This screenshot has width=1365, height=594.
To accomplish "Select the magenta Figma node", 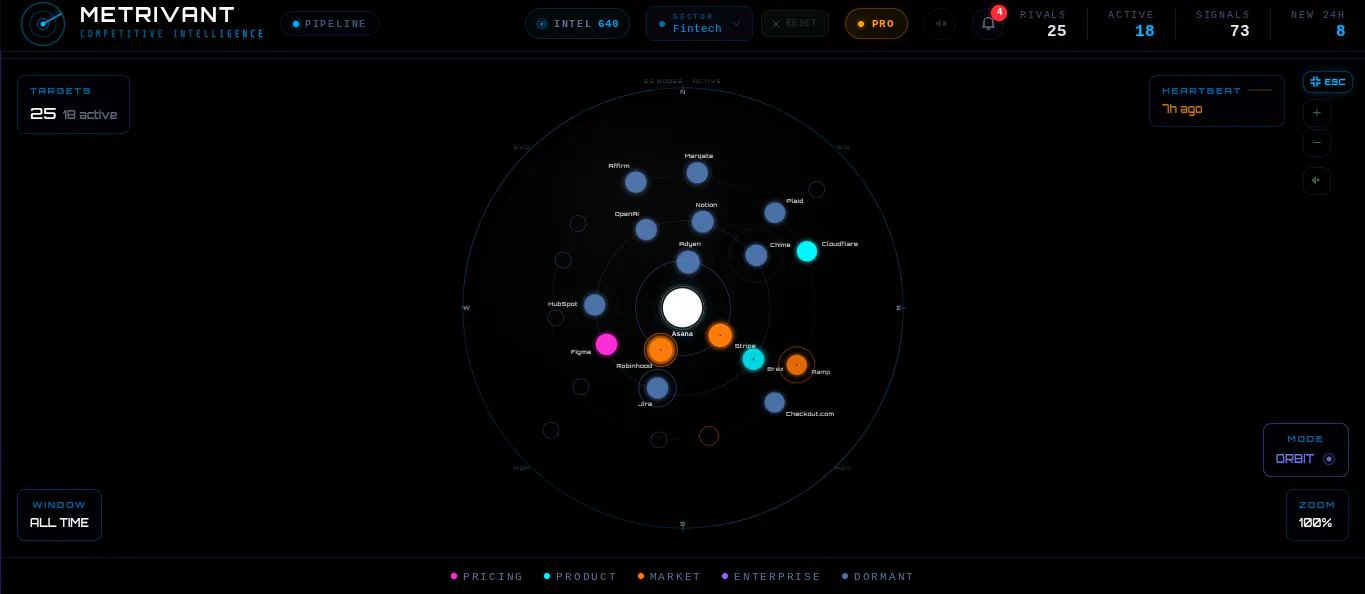I will pyautogui.click(x=606, y=345).
